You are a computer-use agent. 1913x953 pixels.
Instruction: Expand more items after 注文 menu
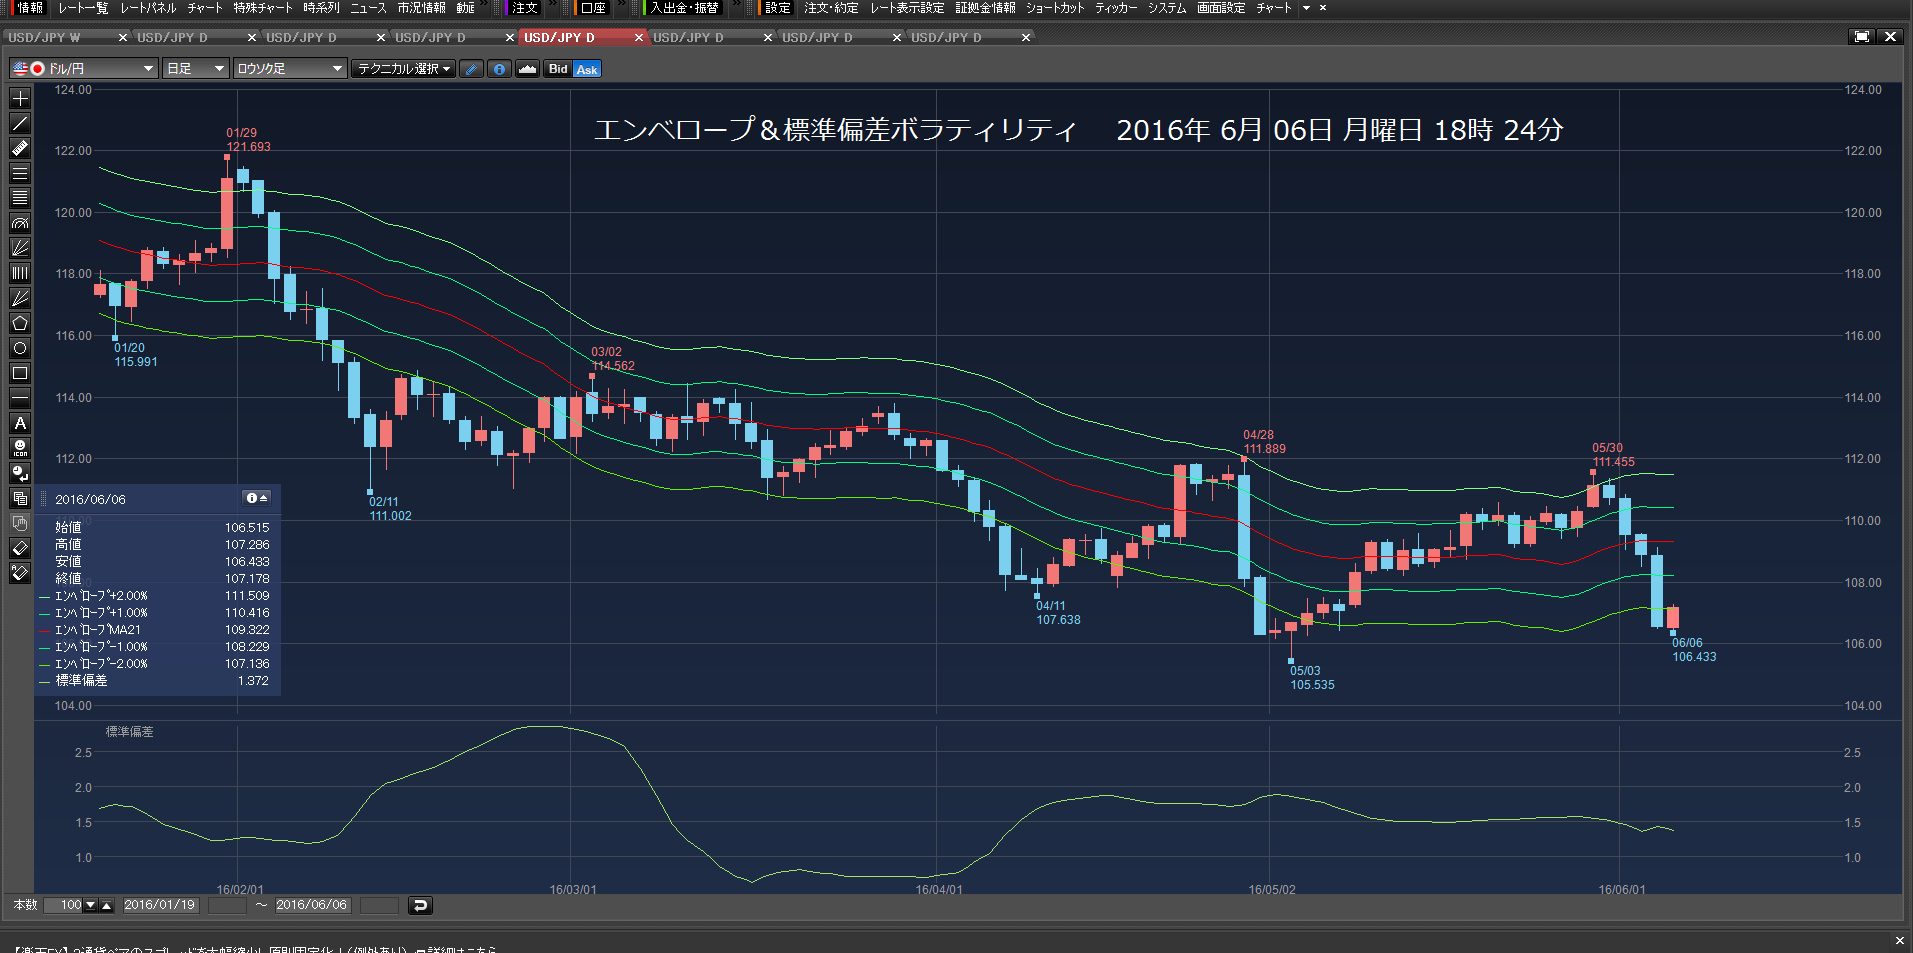pos(552,6)
